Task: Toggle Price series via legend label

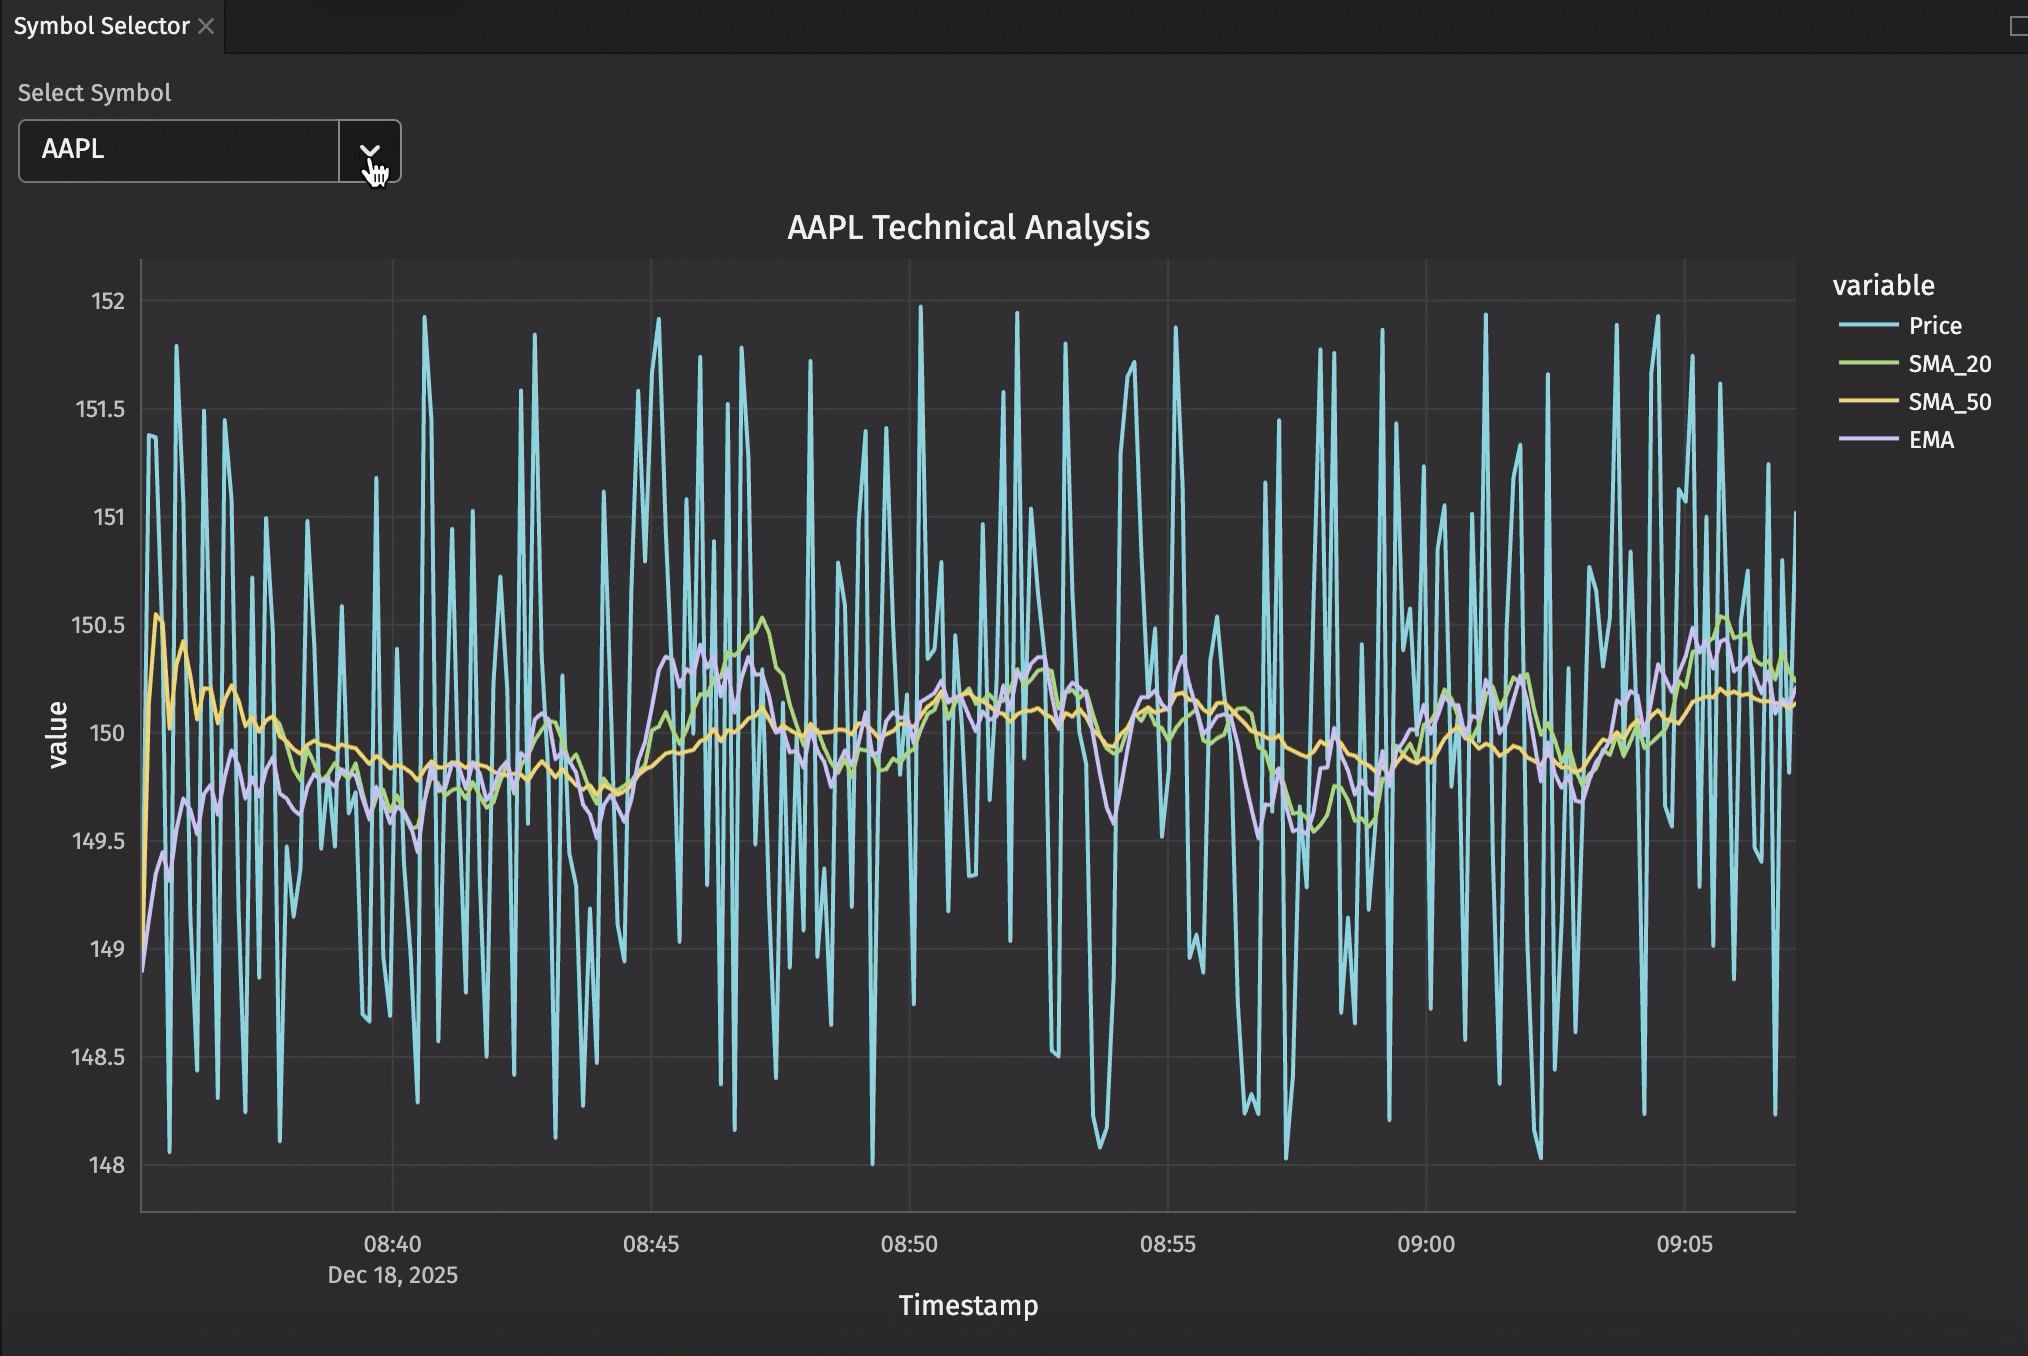Action: point(1934,326)
